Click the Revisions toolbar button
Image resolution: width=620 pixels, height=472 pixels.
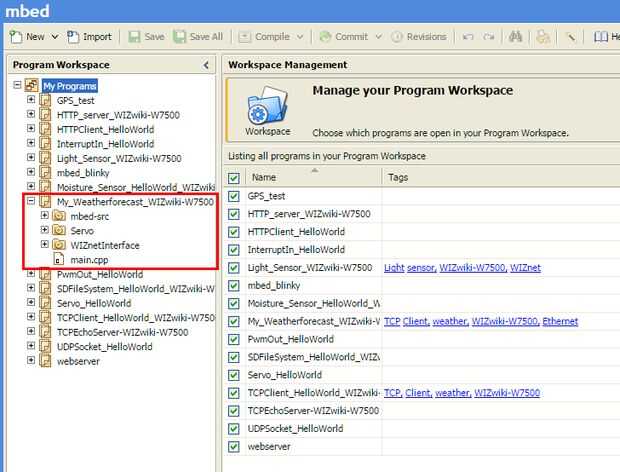pyautogui.click(x=419, y=37)
